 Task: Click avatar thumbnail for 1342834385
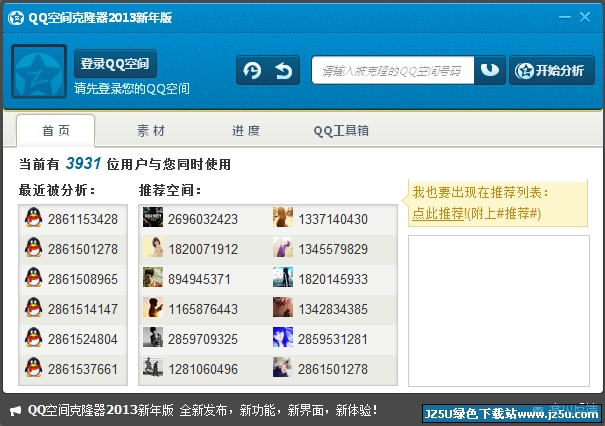[283, 308]
